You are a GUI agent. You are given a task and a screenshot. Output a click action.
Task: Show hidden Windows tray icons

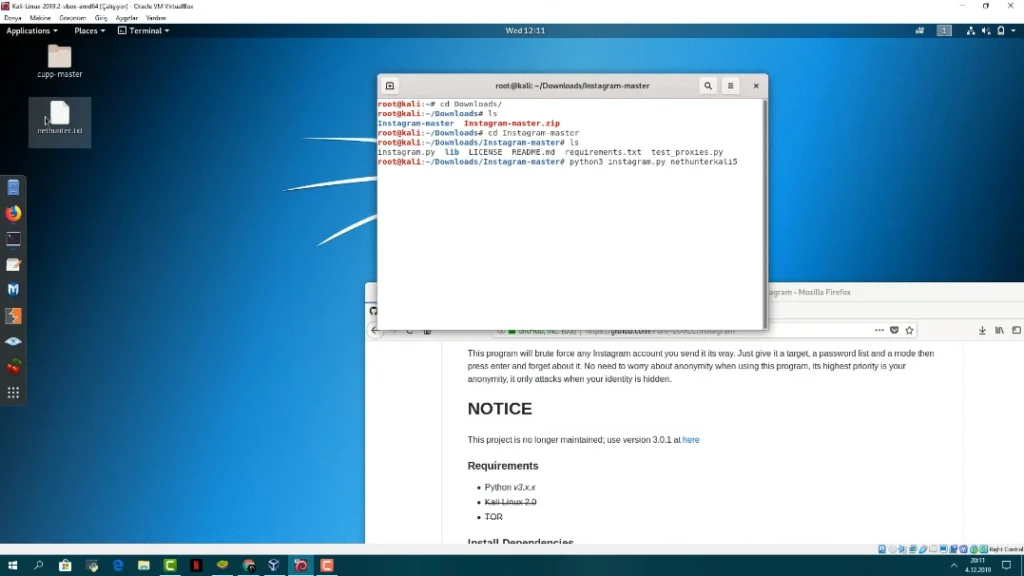(953, 566)
